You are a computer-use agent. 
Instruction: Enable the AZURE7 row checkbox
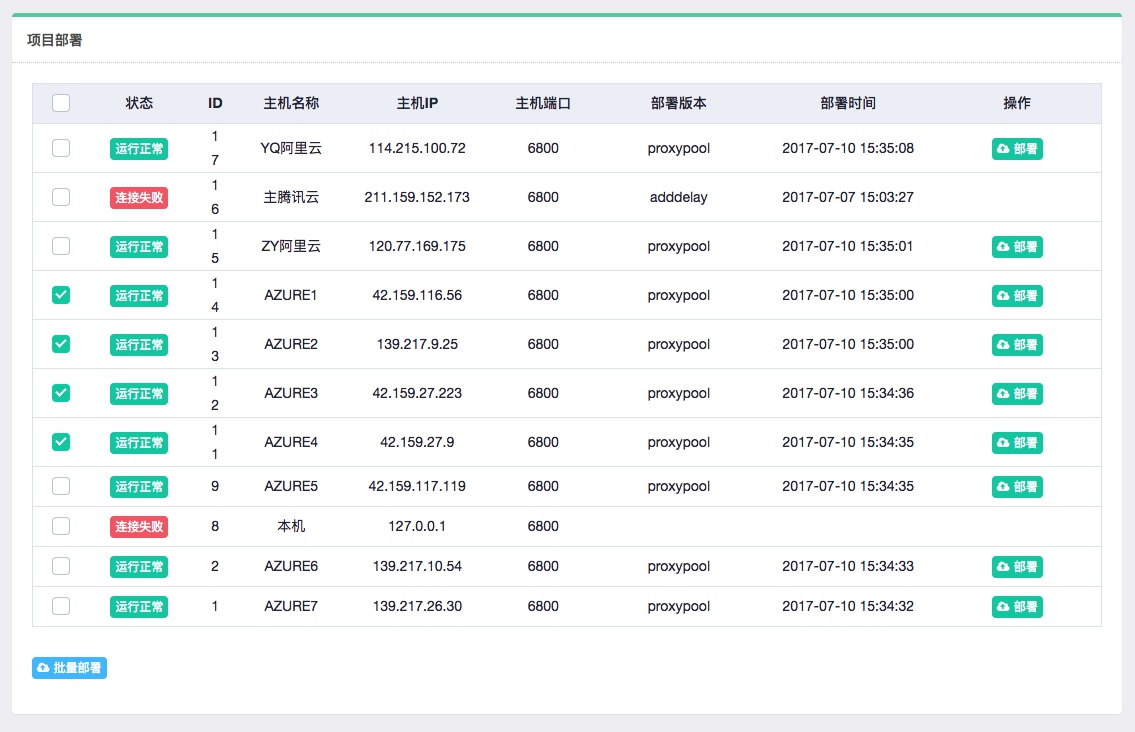click(61, 606)
